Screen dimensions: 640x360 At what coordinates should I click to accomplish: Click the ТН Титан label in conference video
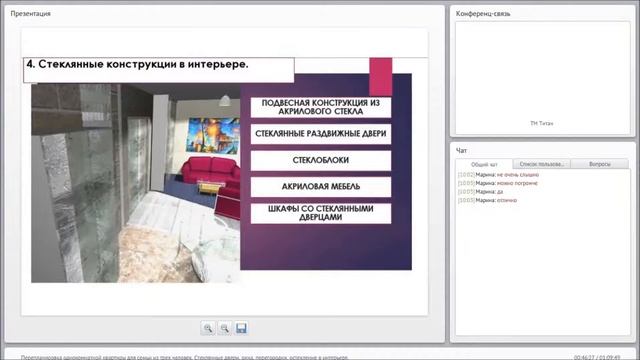point(541,123)
